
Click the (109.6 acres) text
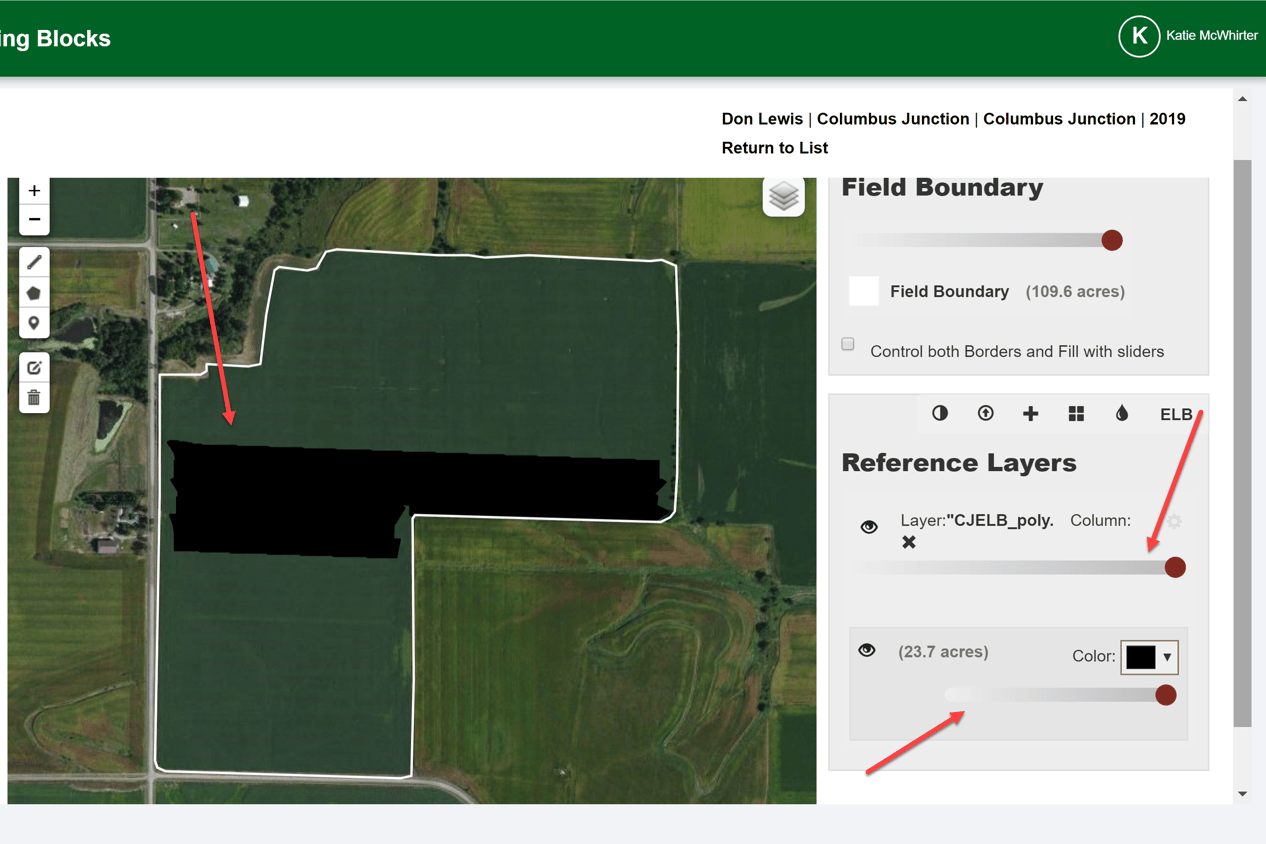coord(1075,292)
